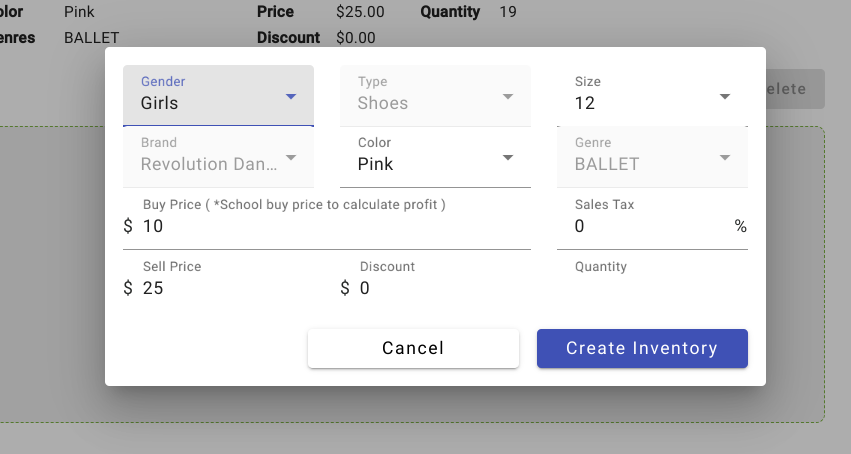Submit with the Create Inventory button
851x454 pixels.
pyautogui.click(x=642, y=349)
